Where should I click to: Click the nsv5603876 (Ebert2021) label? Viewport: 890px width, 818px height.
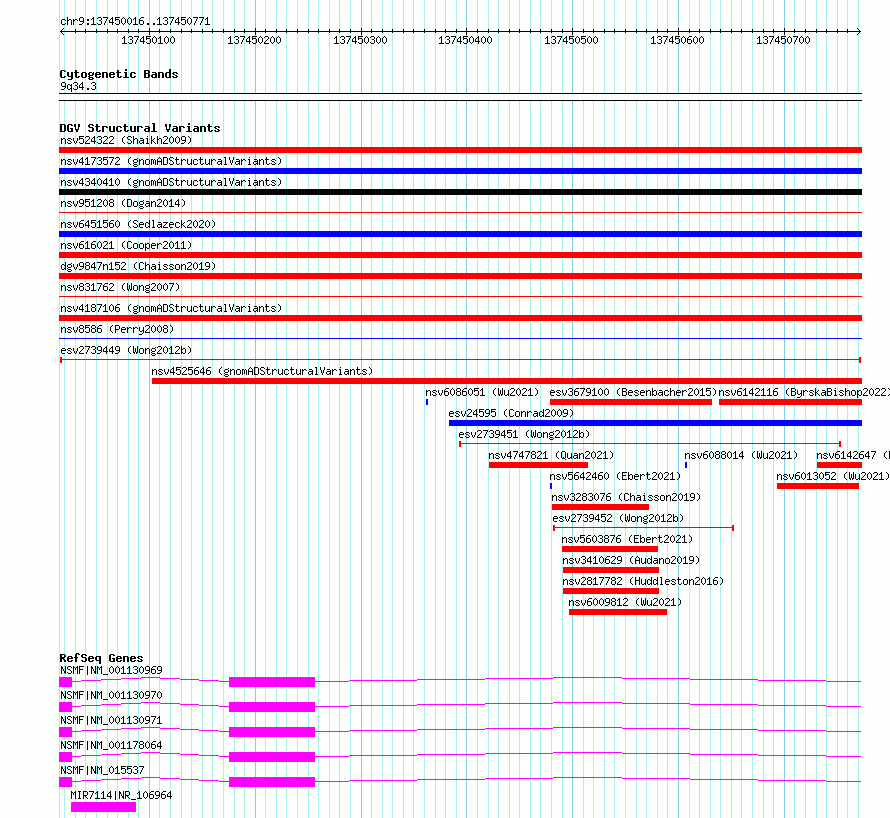[x=627, y=539]
